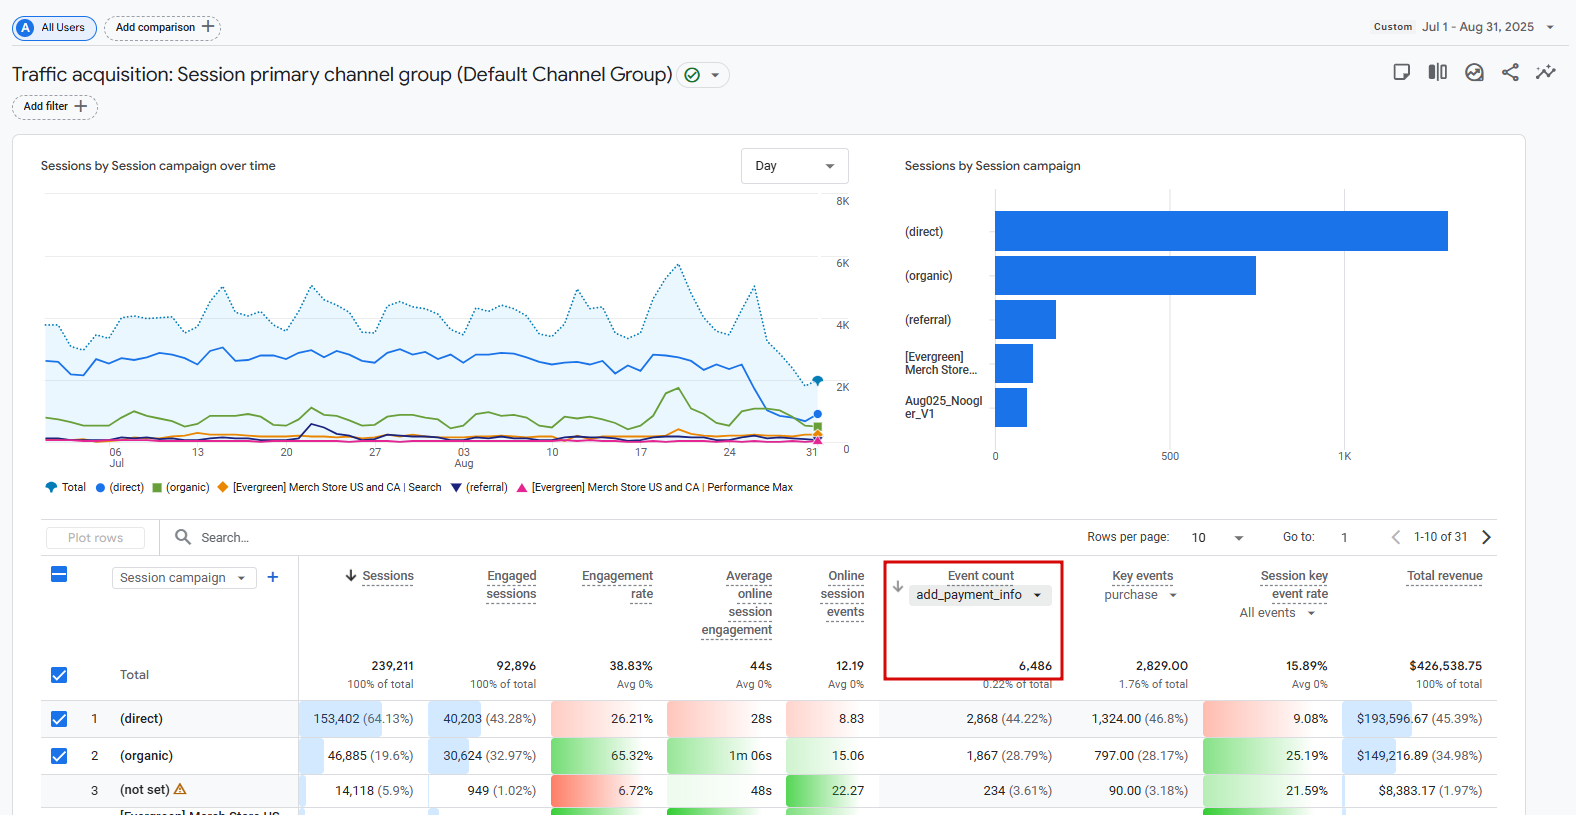Click the table search magnifier icon
Image resolution: width=1576 pixels, height=815 pixels.
click(x=183, y=537)
